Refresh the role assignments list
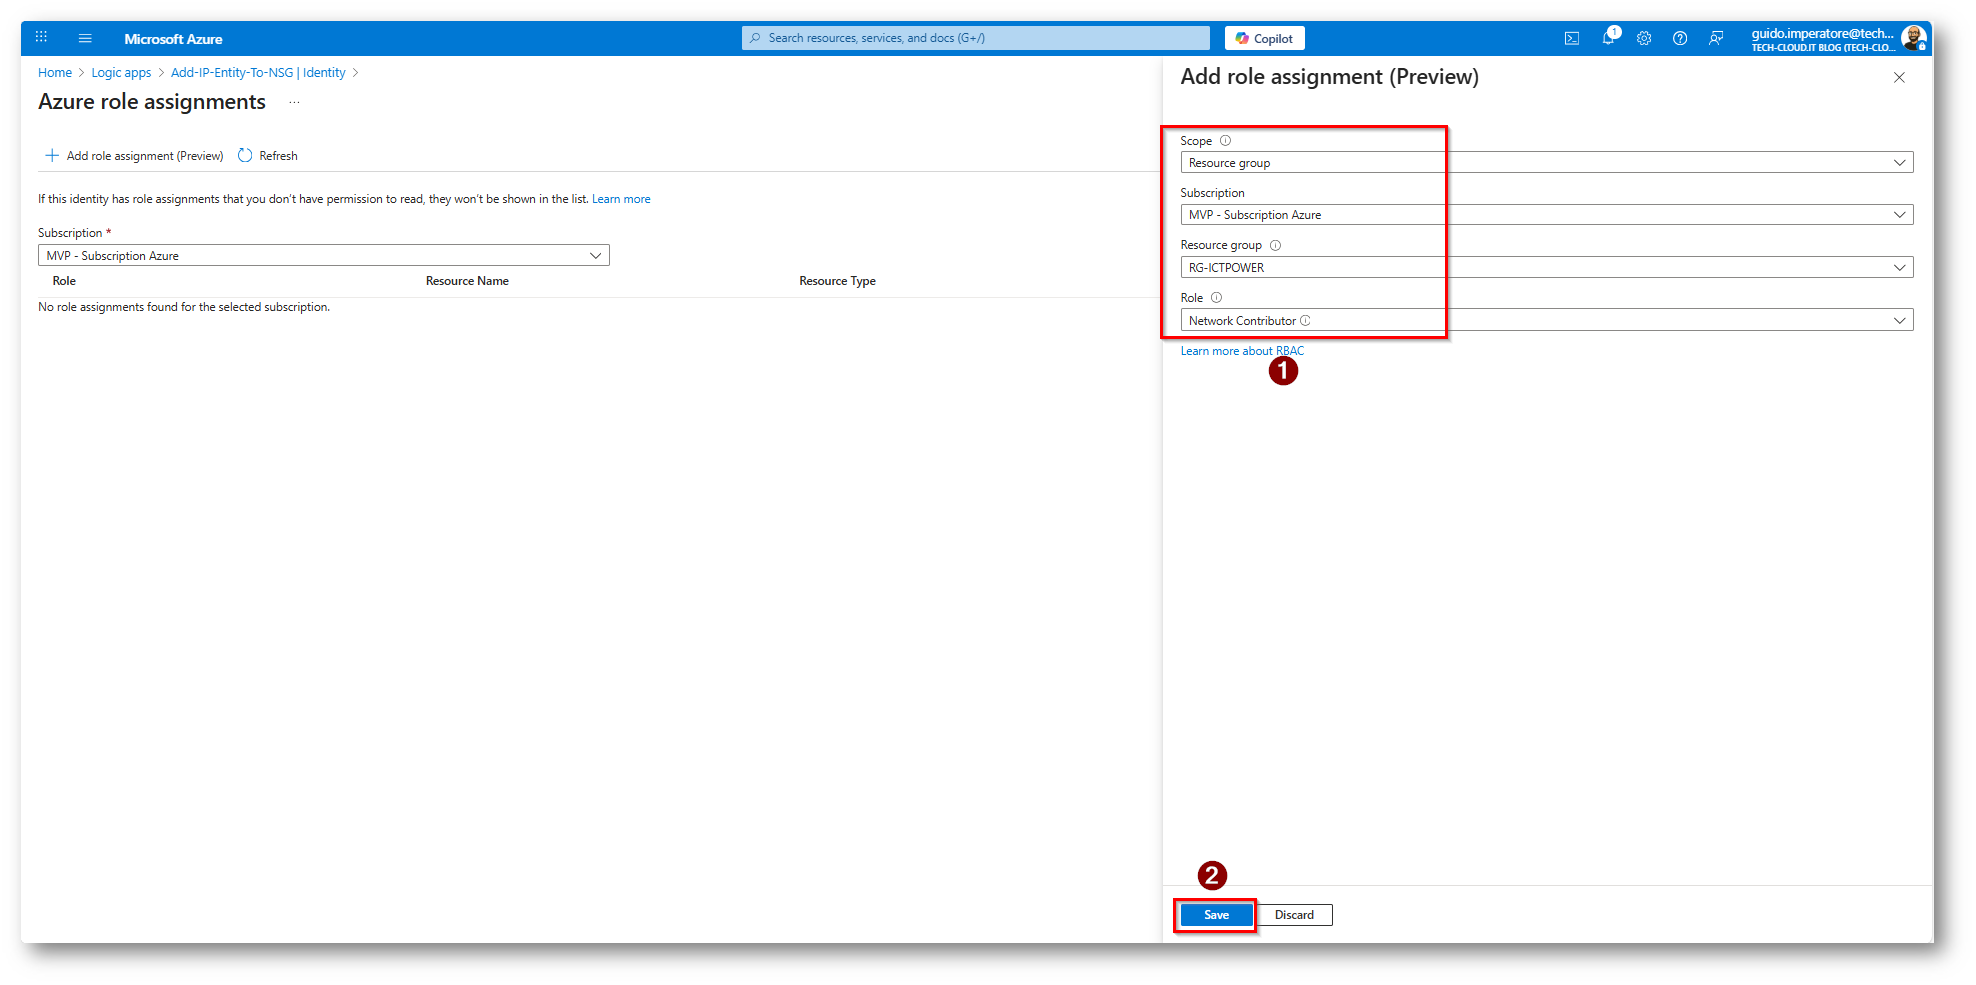 pos(268,156)
